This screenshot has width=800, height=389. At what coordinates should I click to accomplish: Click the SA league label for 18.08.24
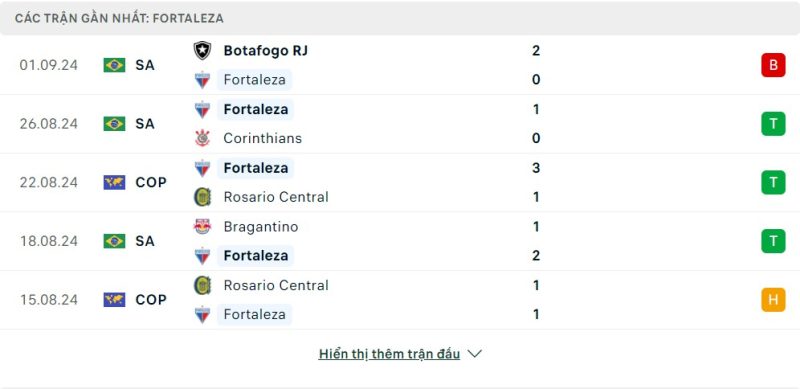tap(145, 241)
